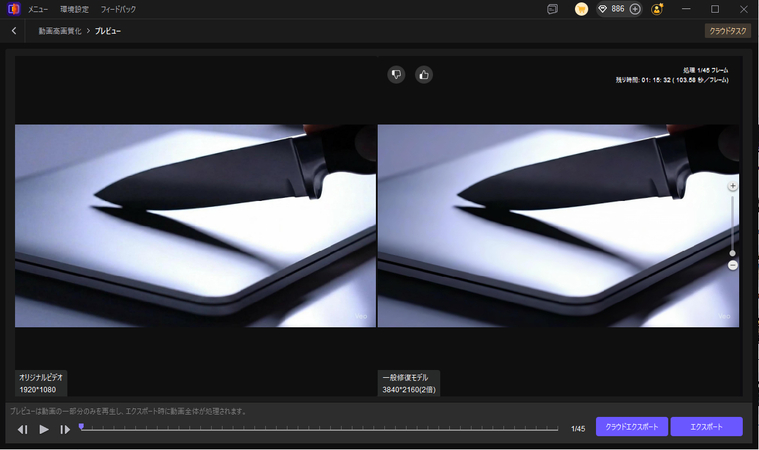
Task: Open the クラウドタスク panel
Action: click(x=727, y=31)
